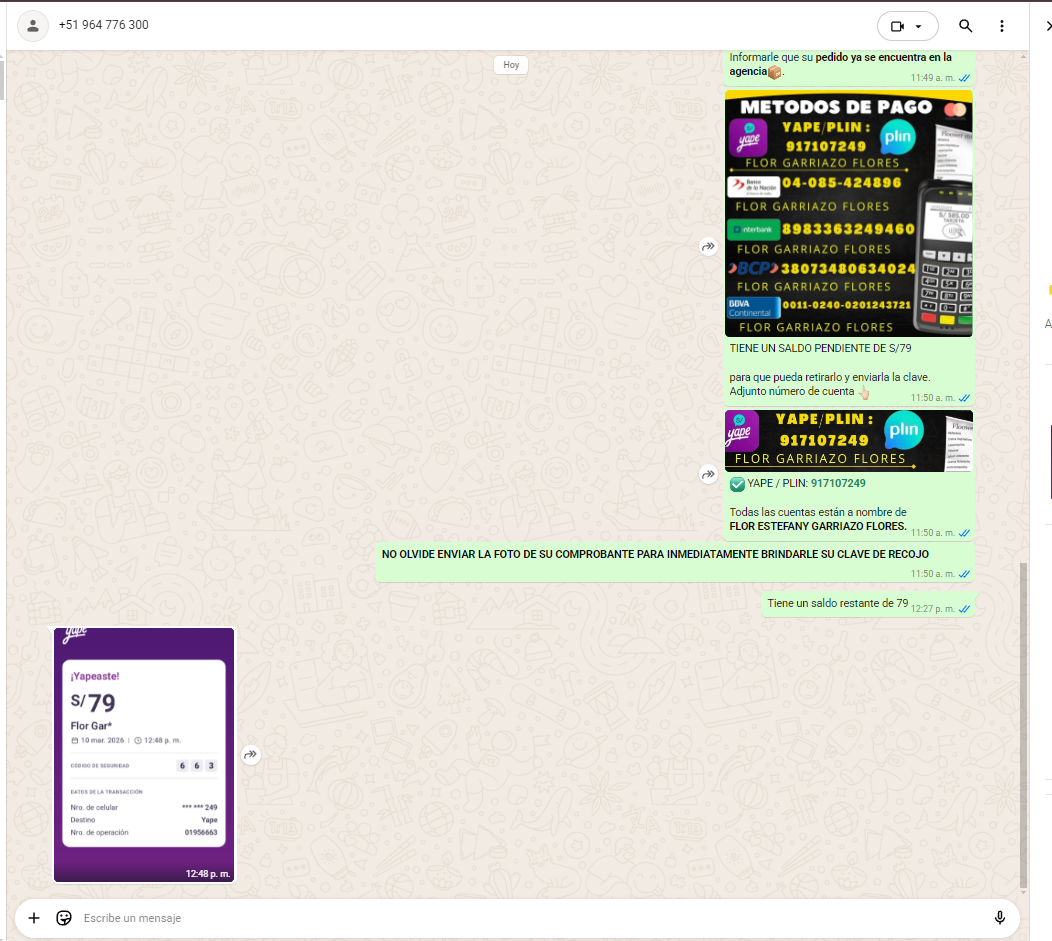
Task: Click the +51 964 776 300 contact name
Action: click(x=103, y=25)
